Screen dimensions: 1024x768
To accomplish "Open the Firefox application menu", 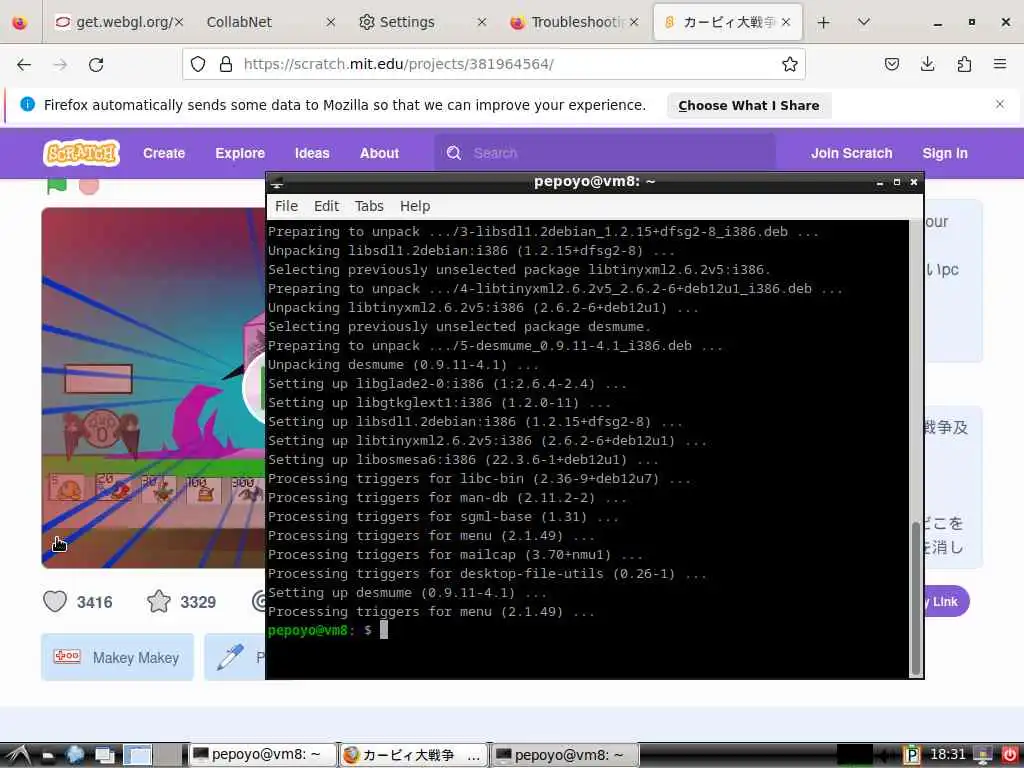I will tap(1000, 64).
